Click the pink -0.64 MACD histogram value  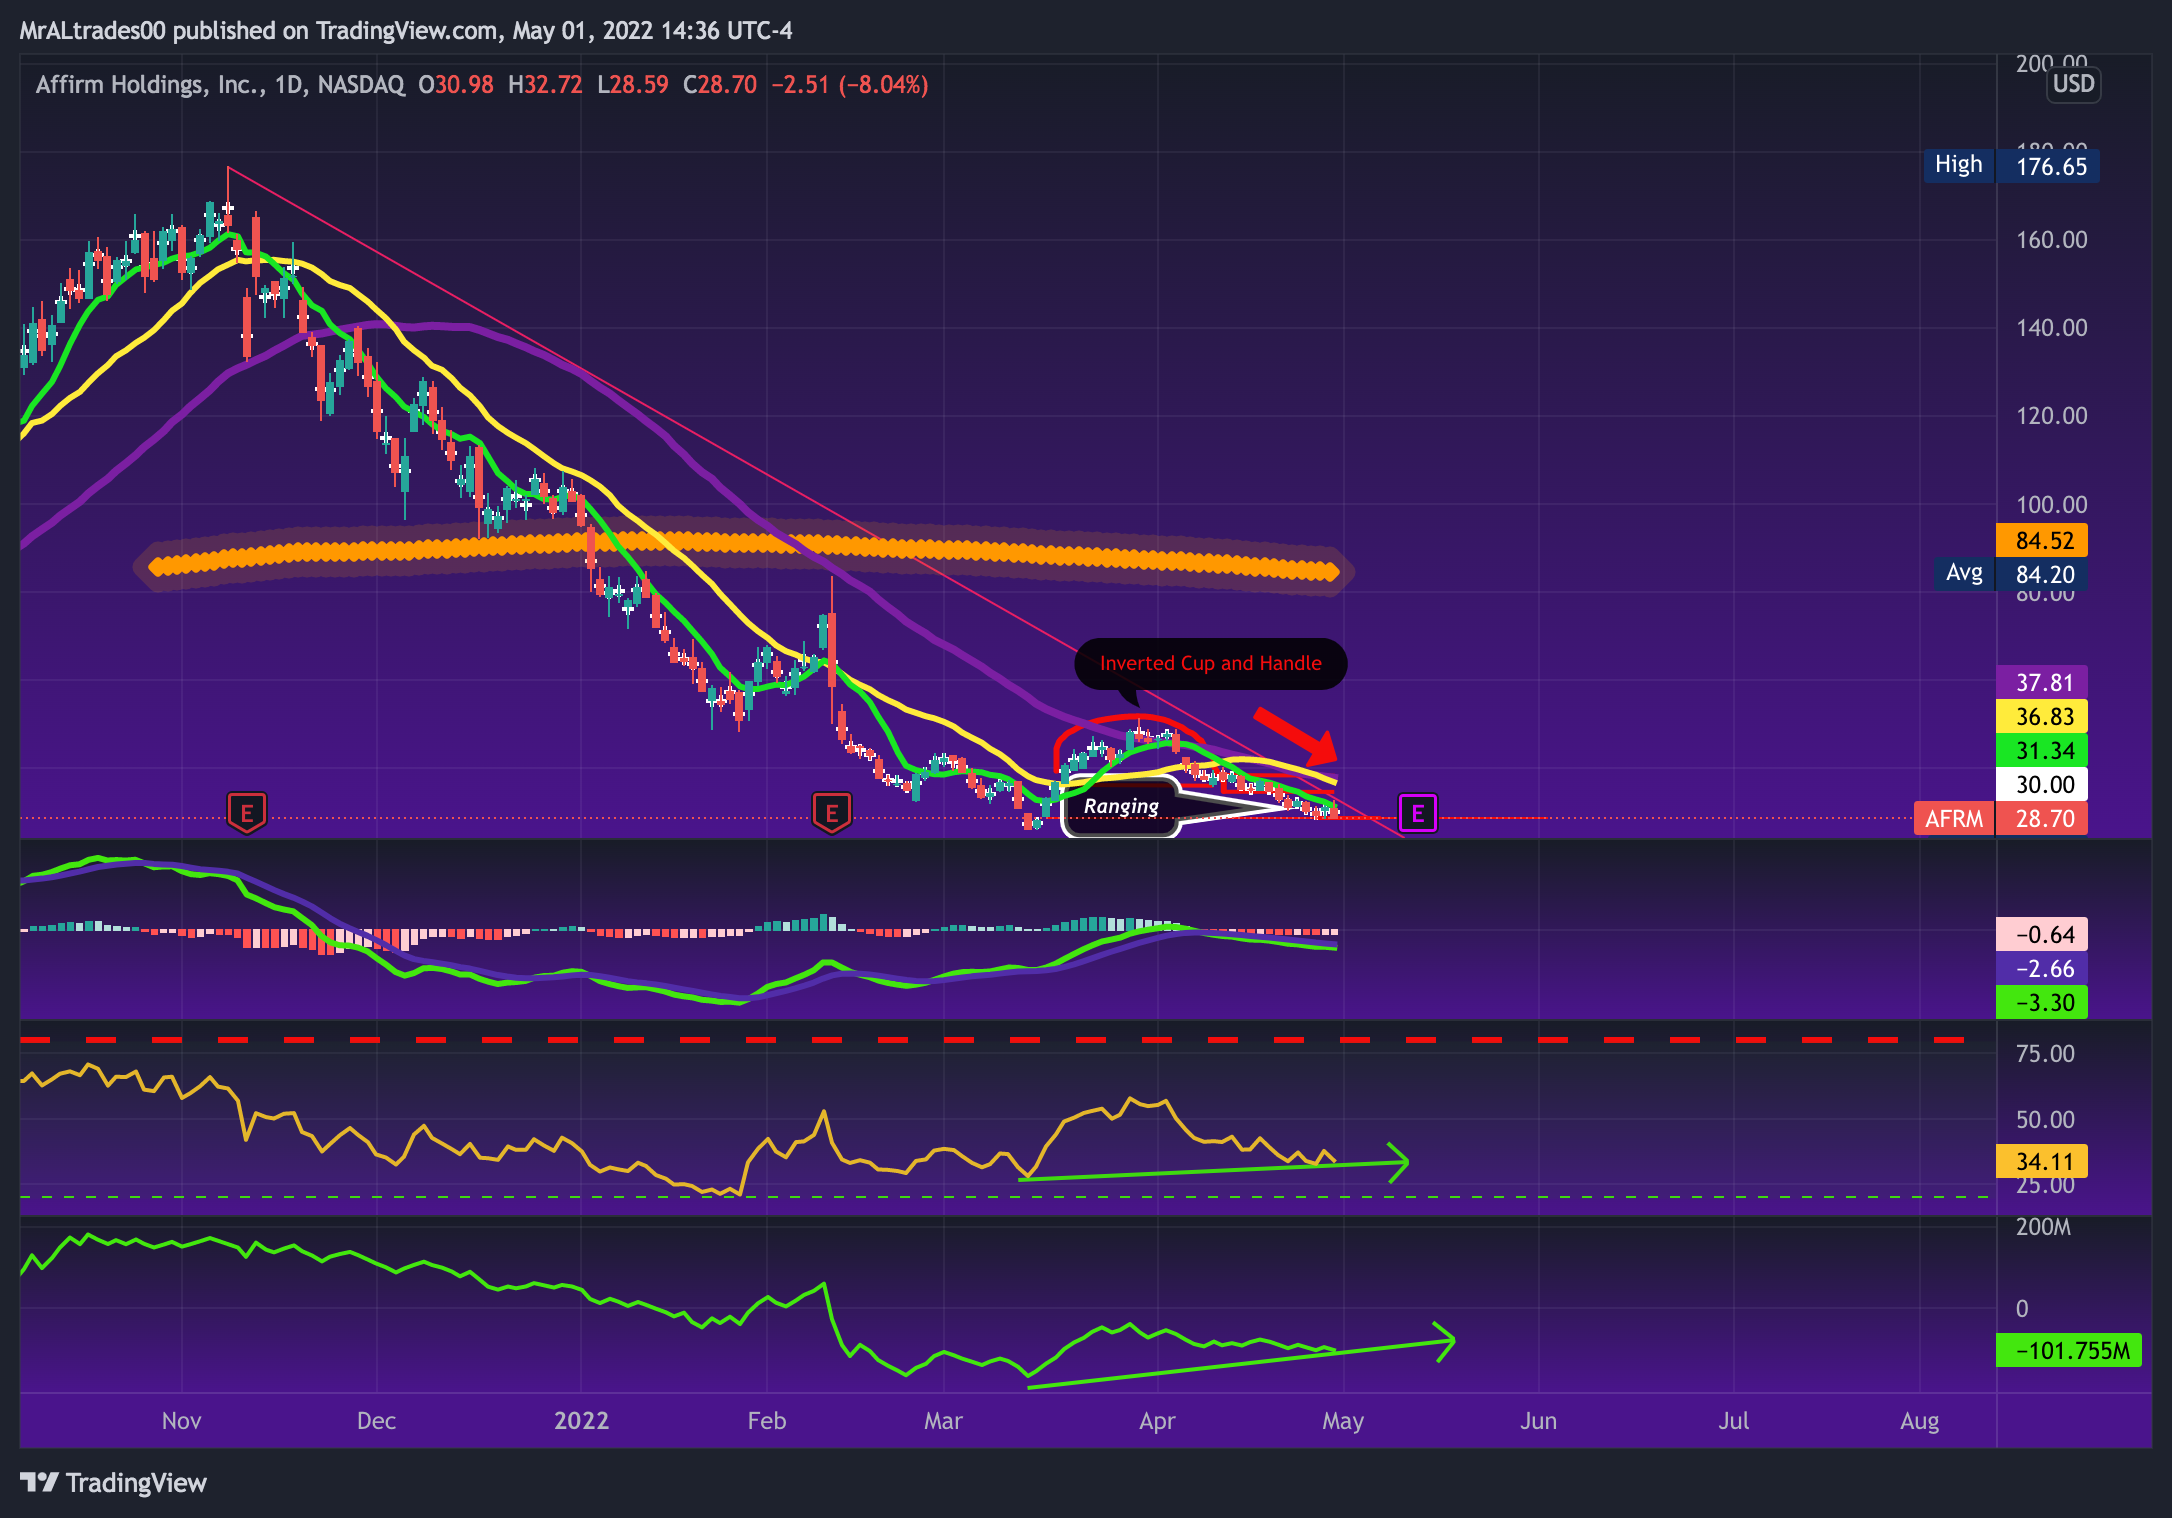[2042, 935]
